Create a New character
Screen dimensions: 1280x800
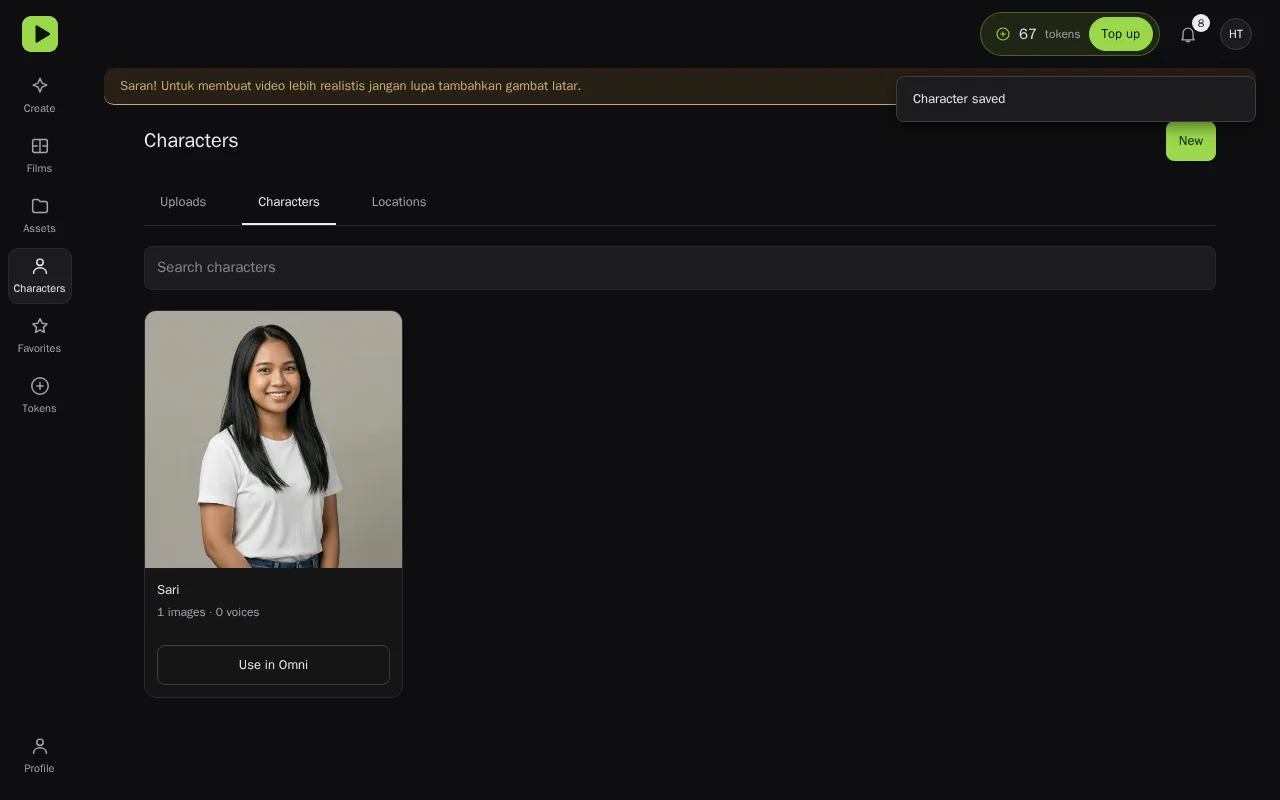(x=1191, y=141)
